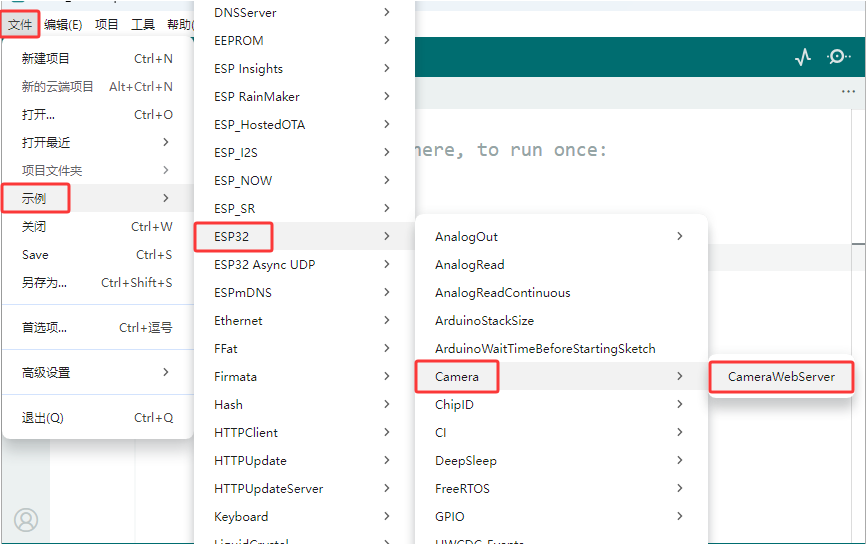The width and height of the screenshot is (867, 544).
Task: Expand FreeRTOS submenu
Action: click(x=561, y=489)
